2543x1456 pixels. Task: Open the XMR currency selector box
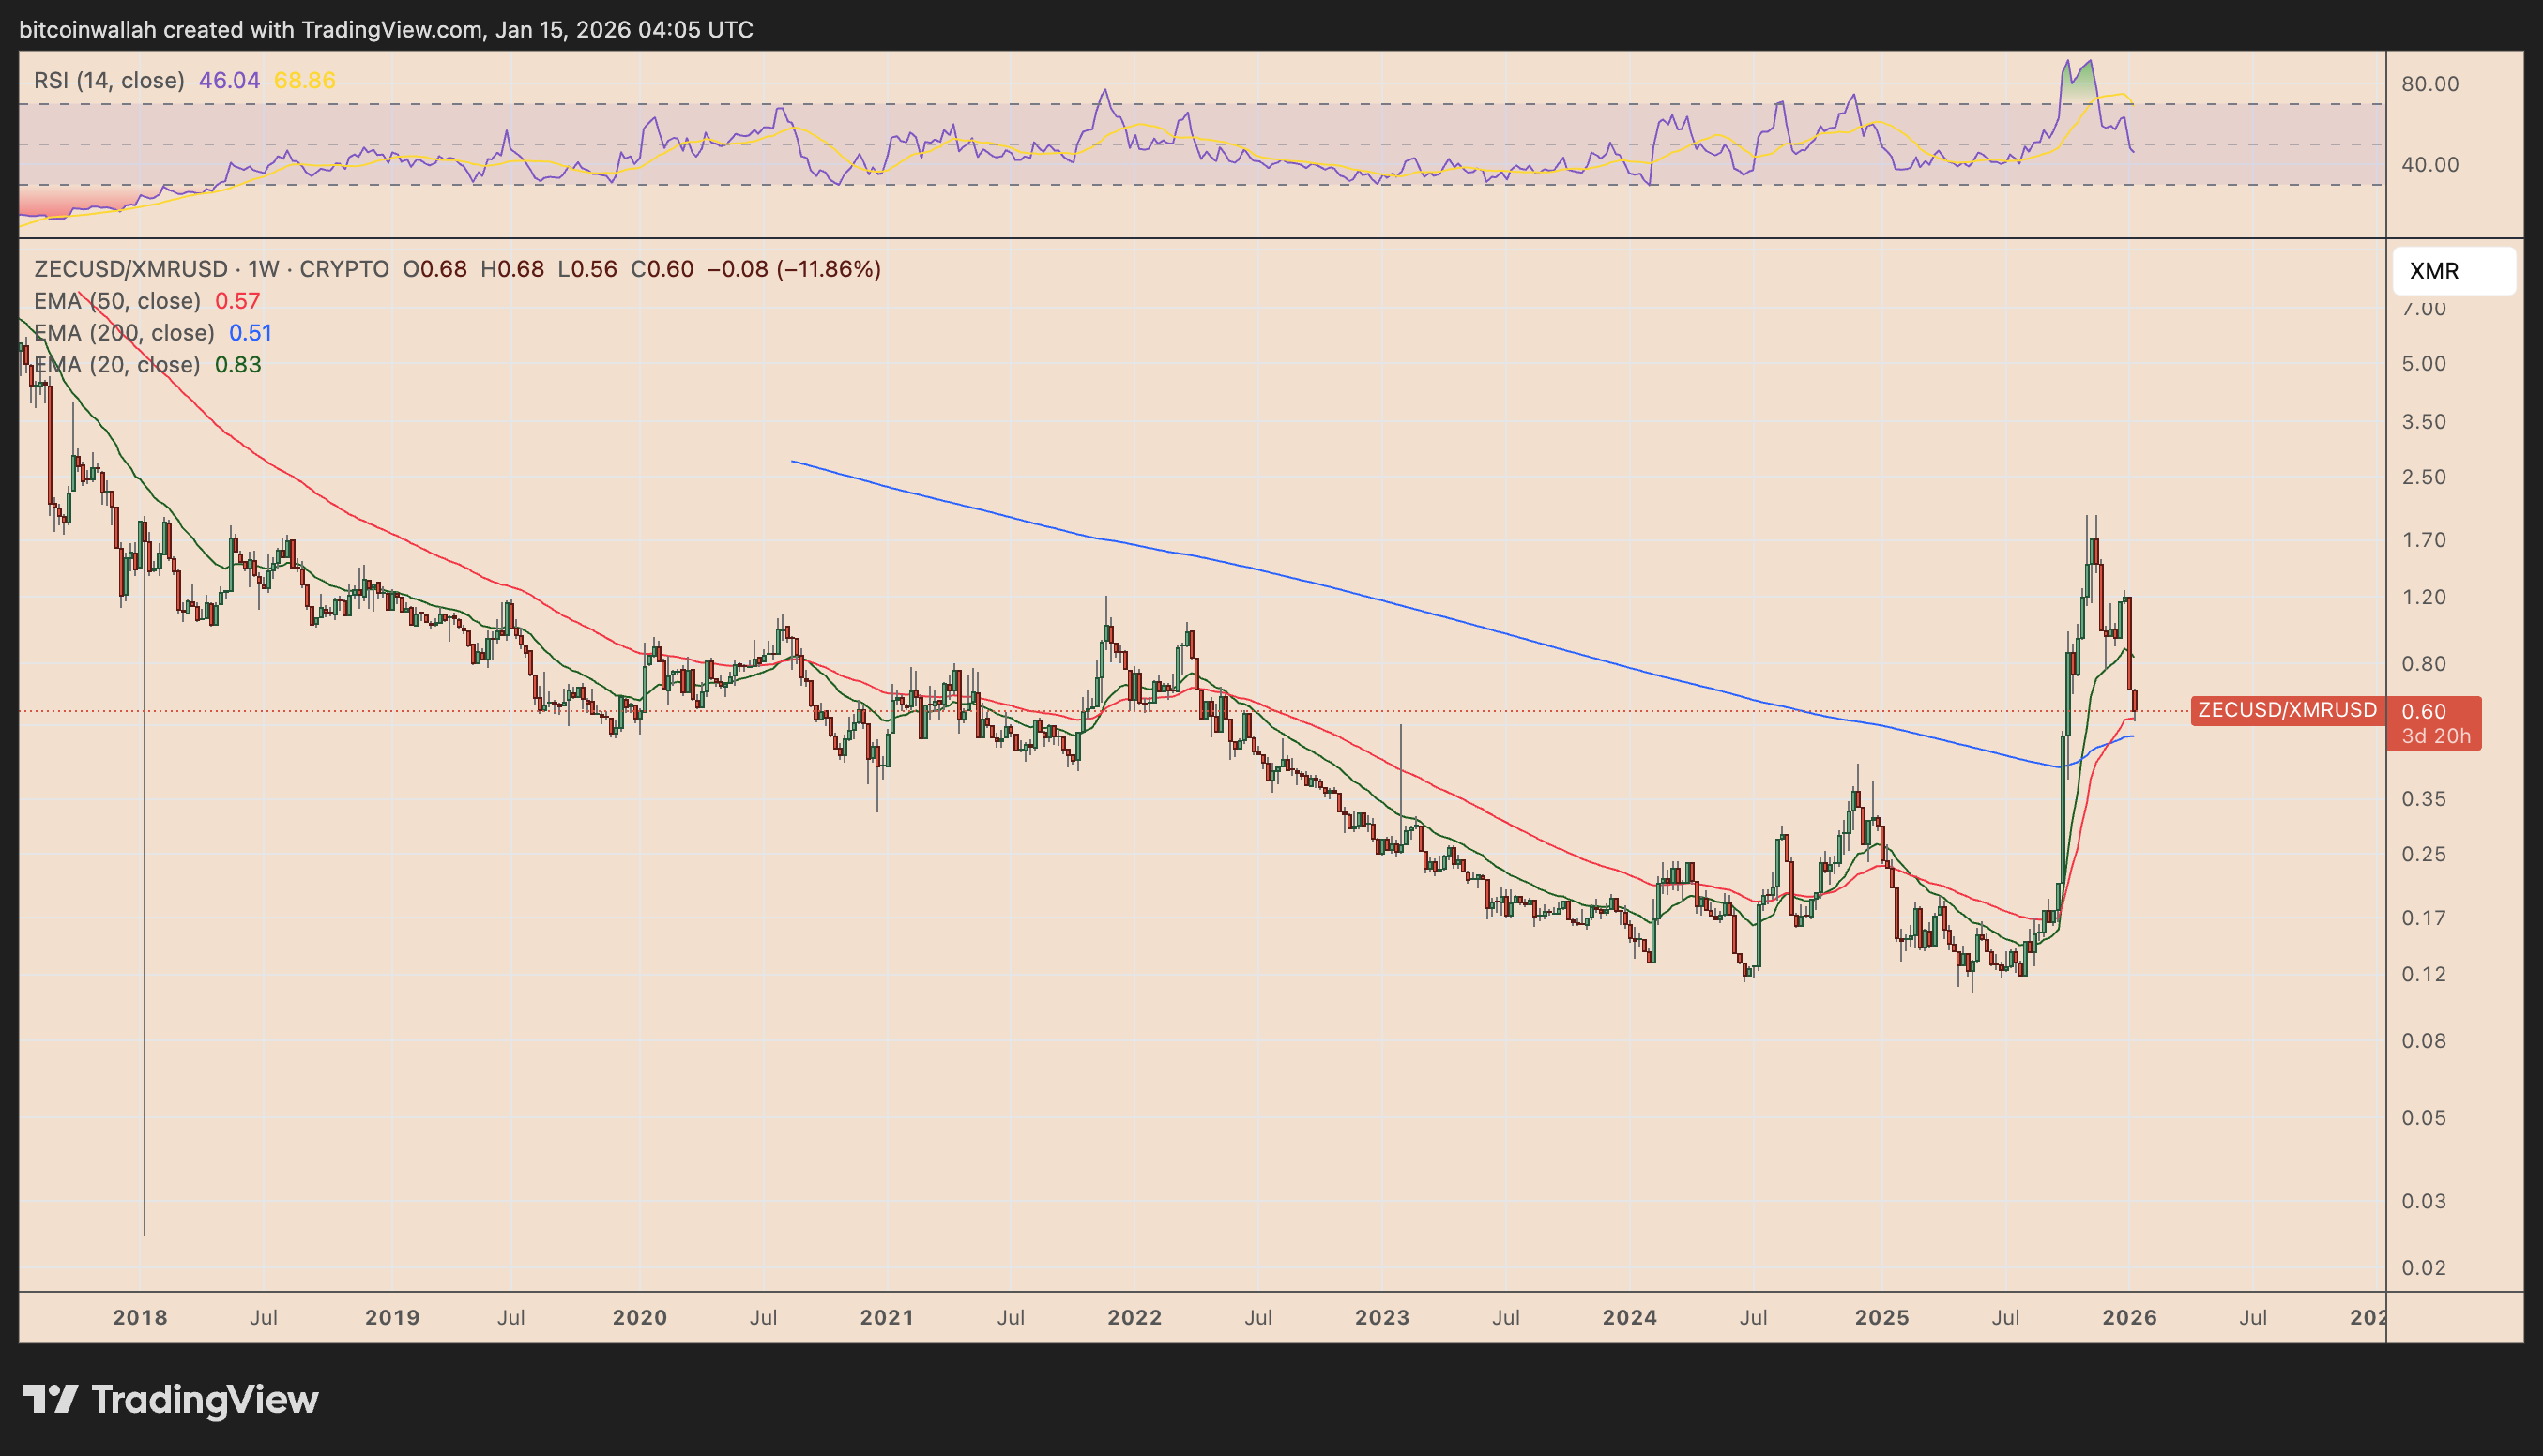[2453, 271]
